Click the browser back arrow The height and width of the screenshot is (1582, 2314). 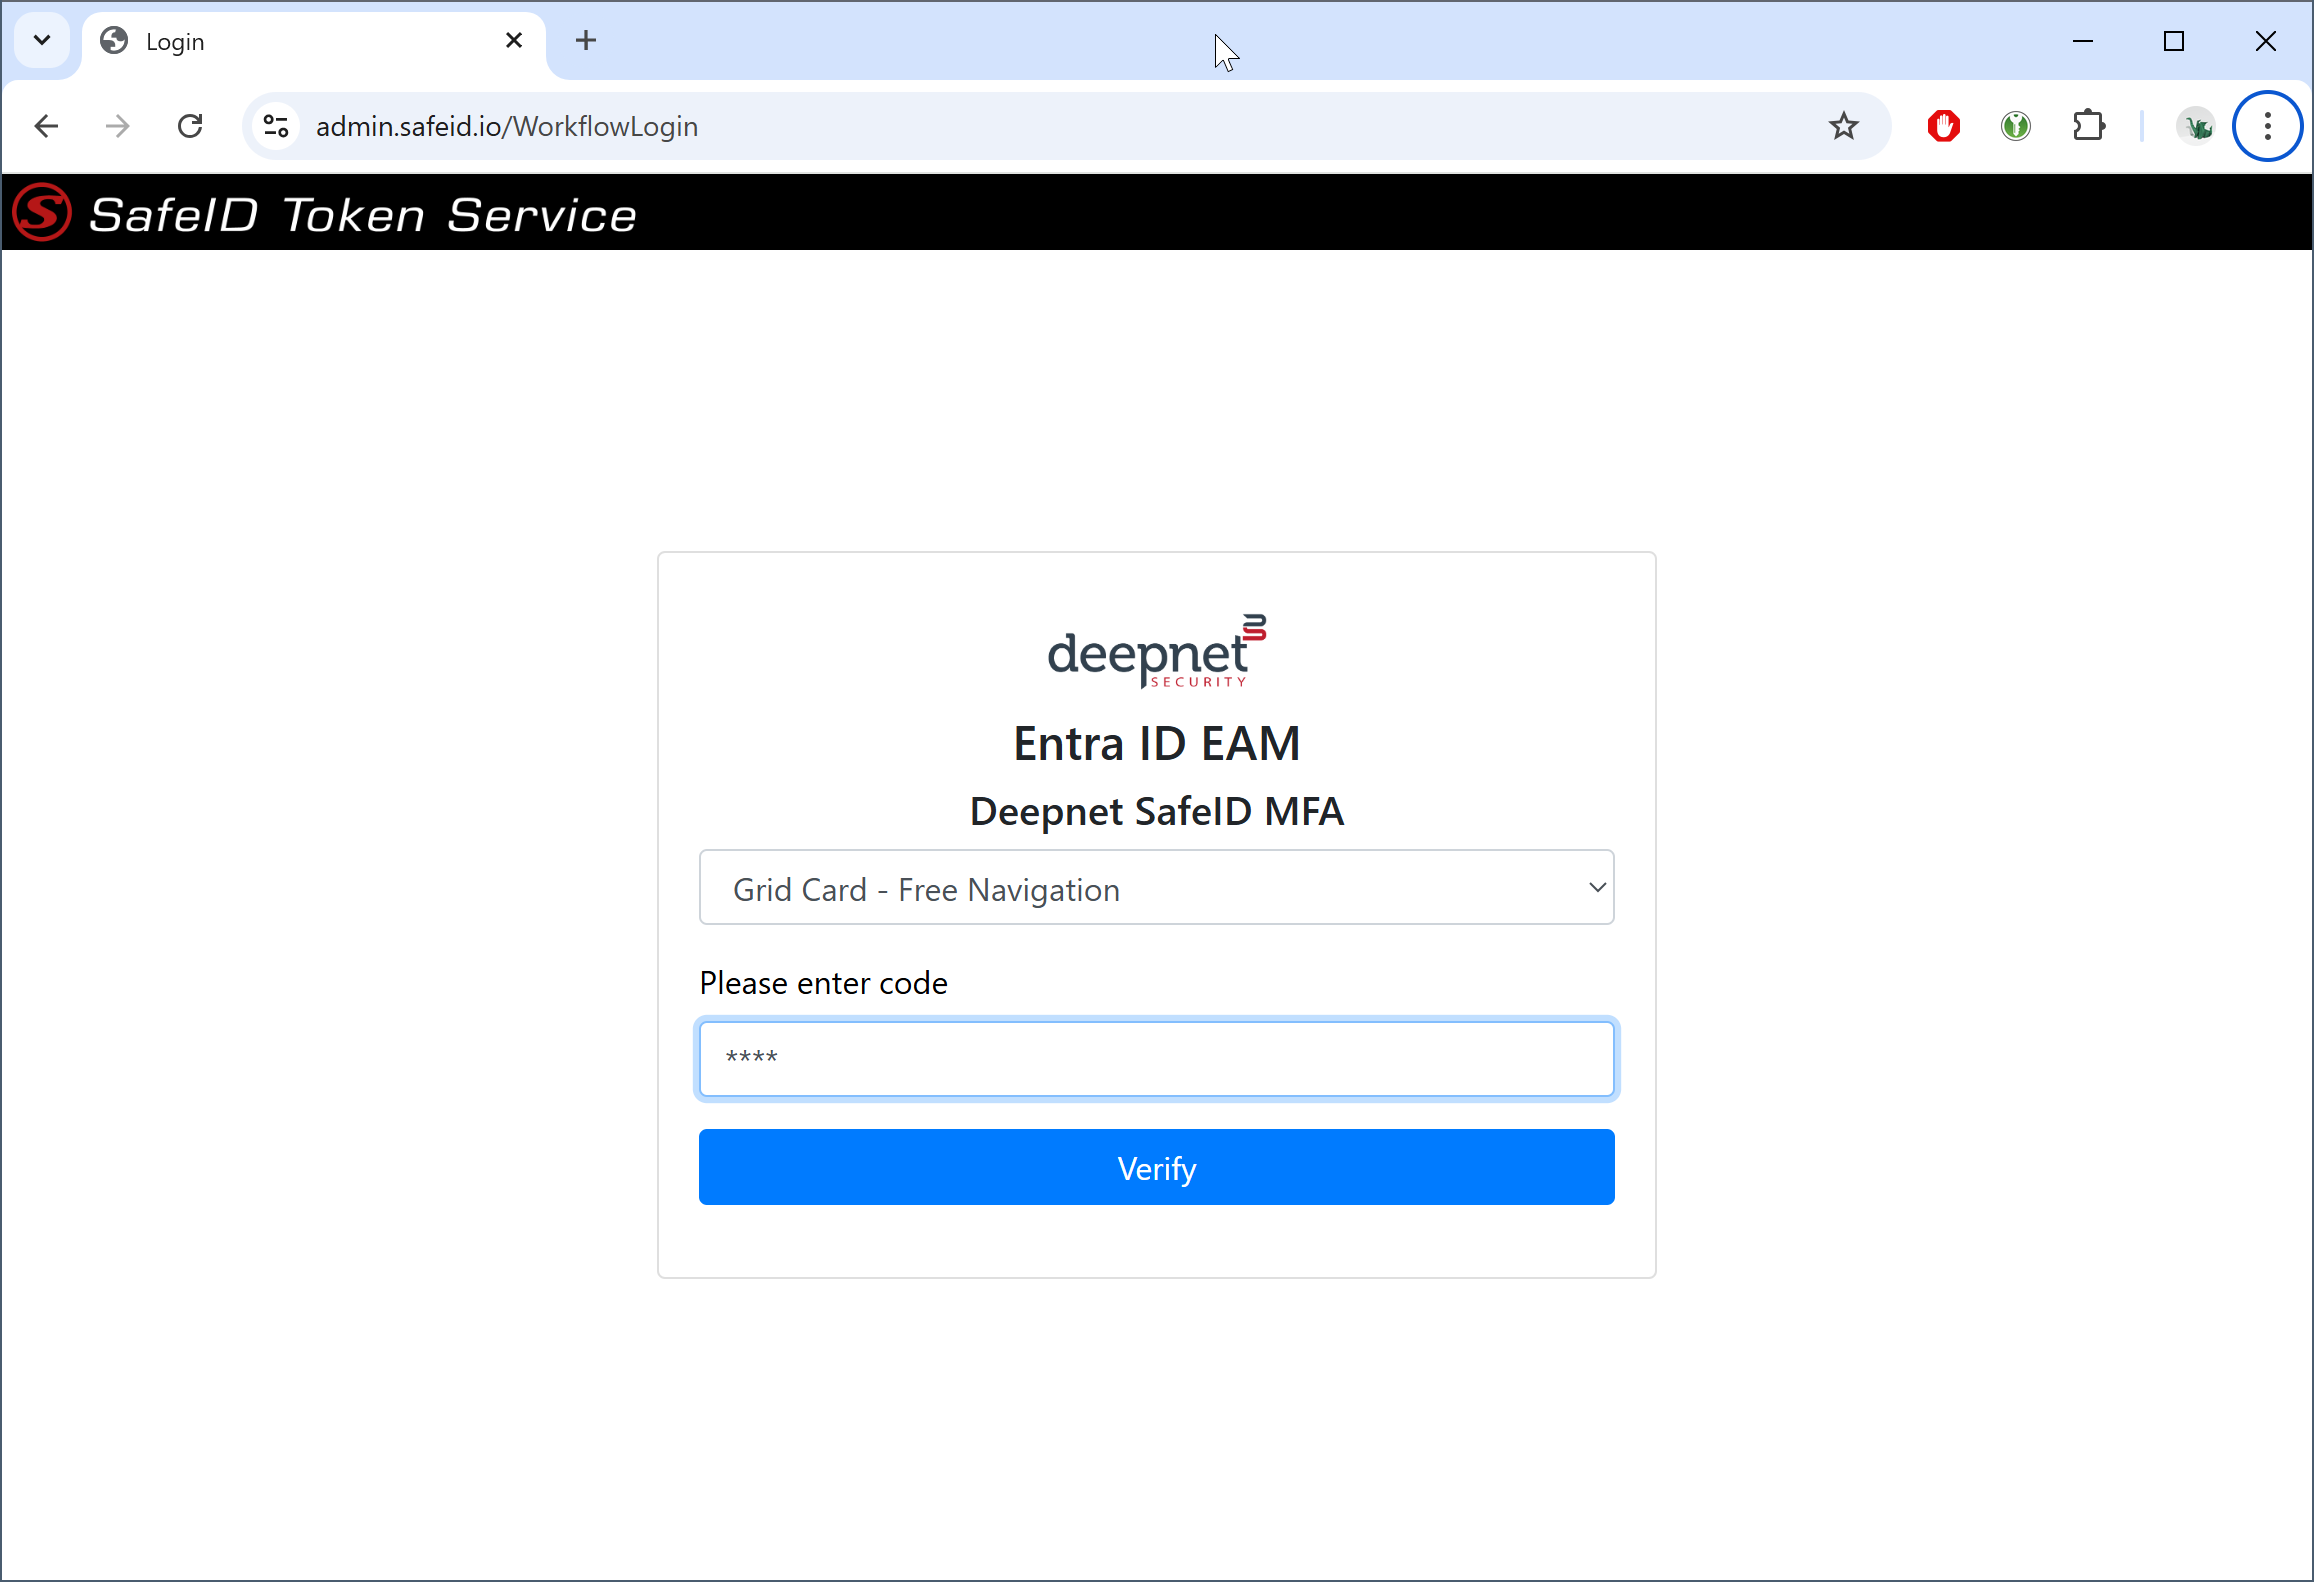tap(46, 126)
